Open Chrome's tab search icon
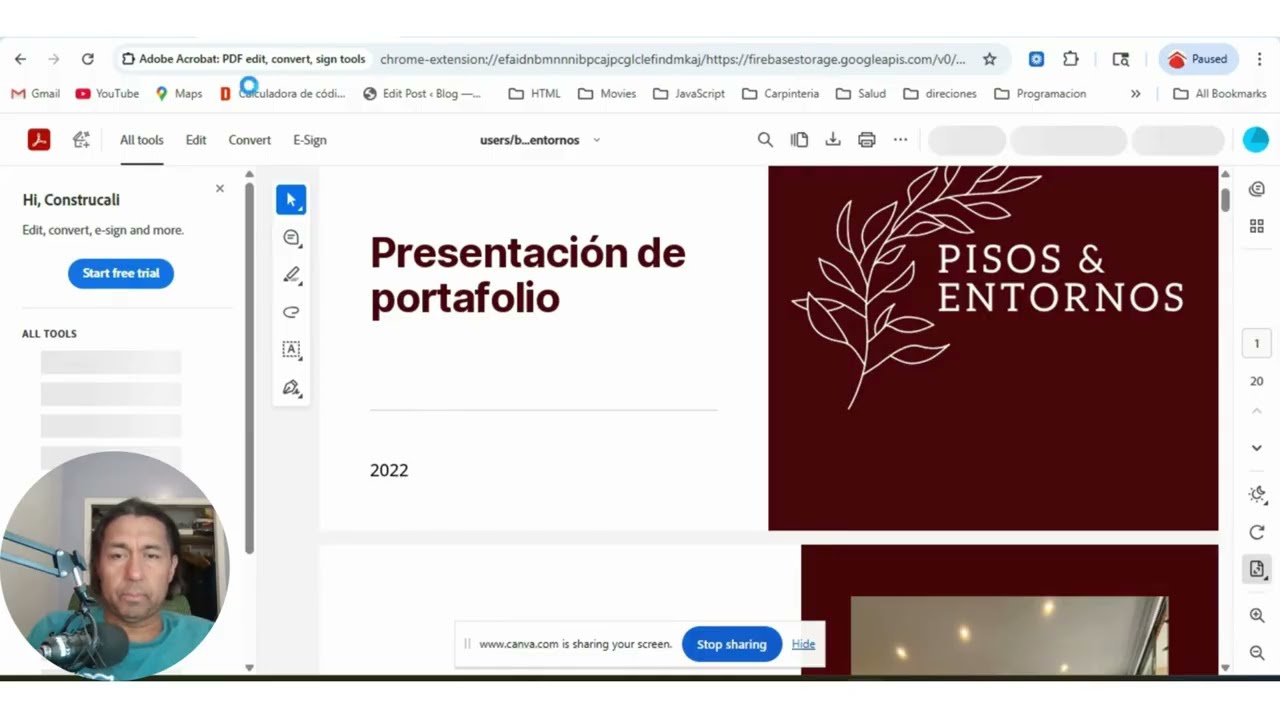Viewport: 1280px width, 720px height. (x=1121, y=59)
